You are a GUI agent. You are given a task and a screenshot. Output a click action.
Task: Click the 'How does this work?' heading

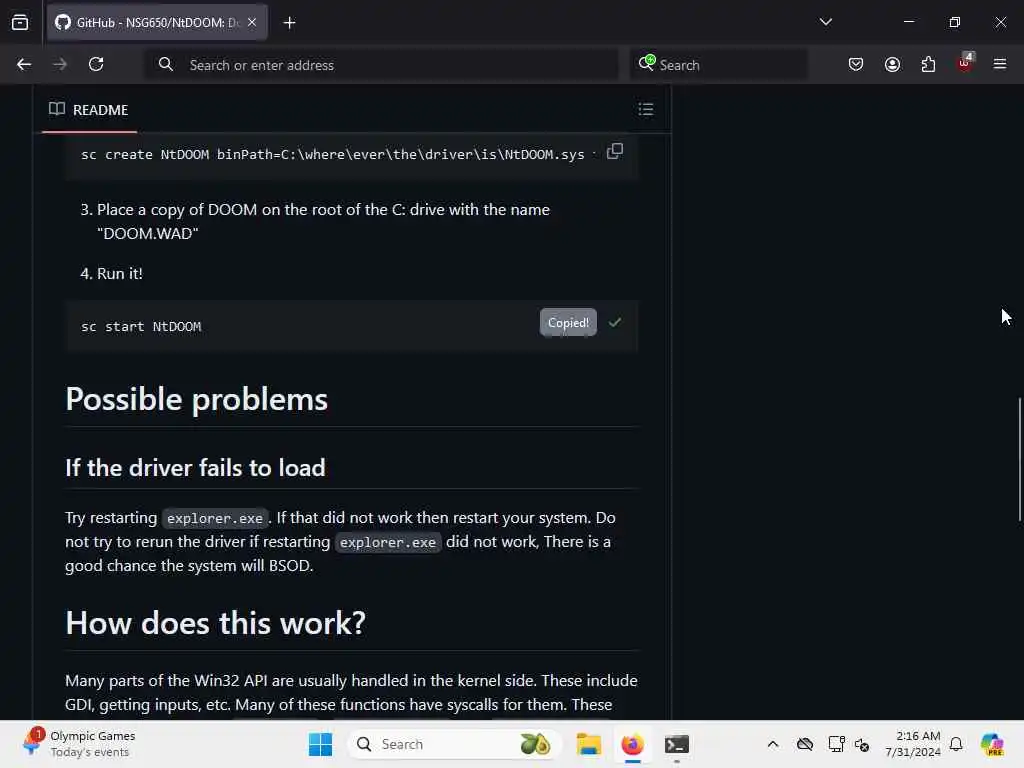click(x=216, y=623)
